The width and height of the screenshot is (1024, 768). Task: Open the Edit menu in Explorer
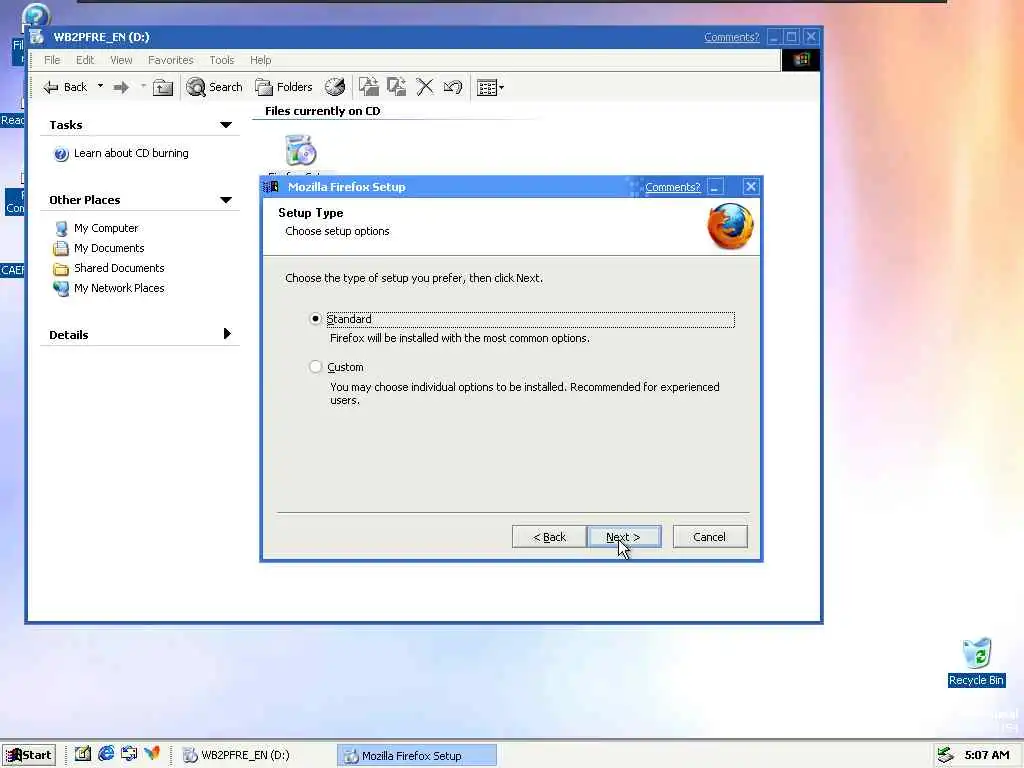pos(85,60)
